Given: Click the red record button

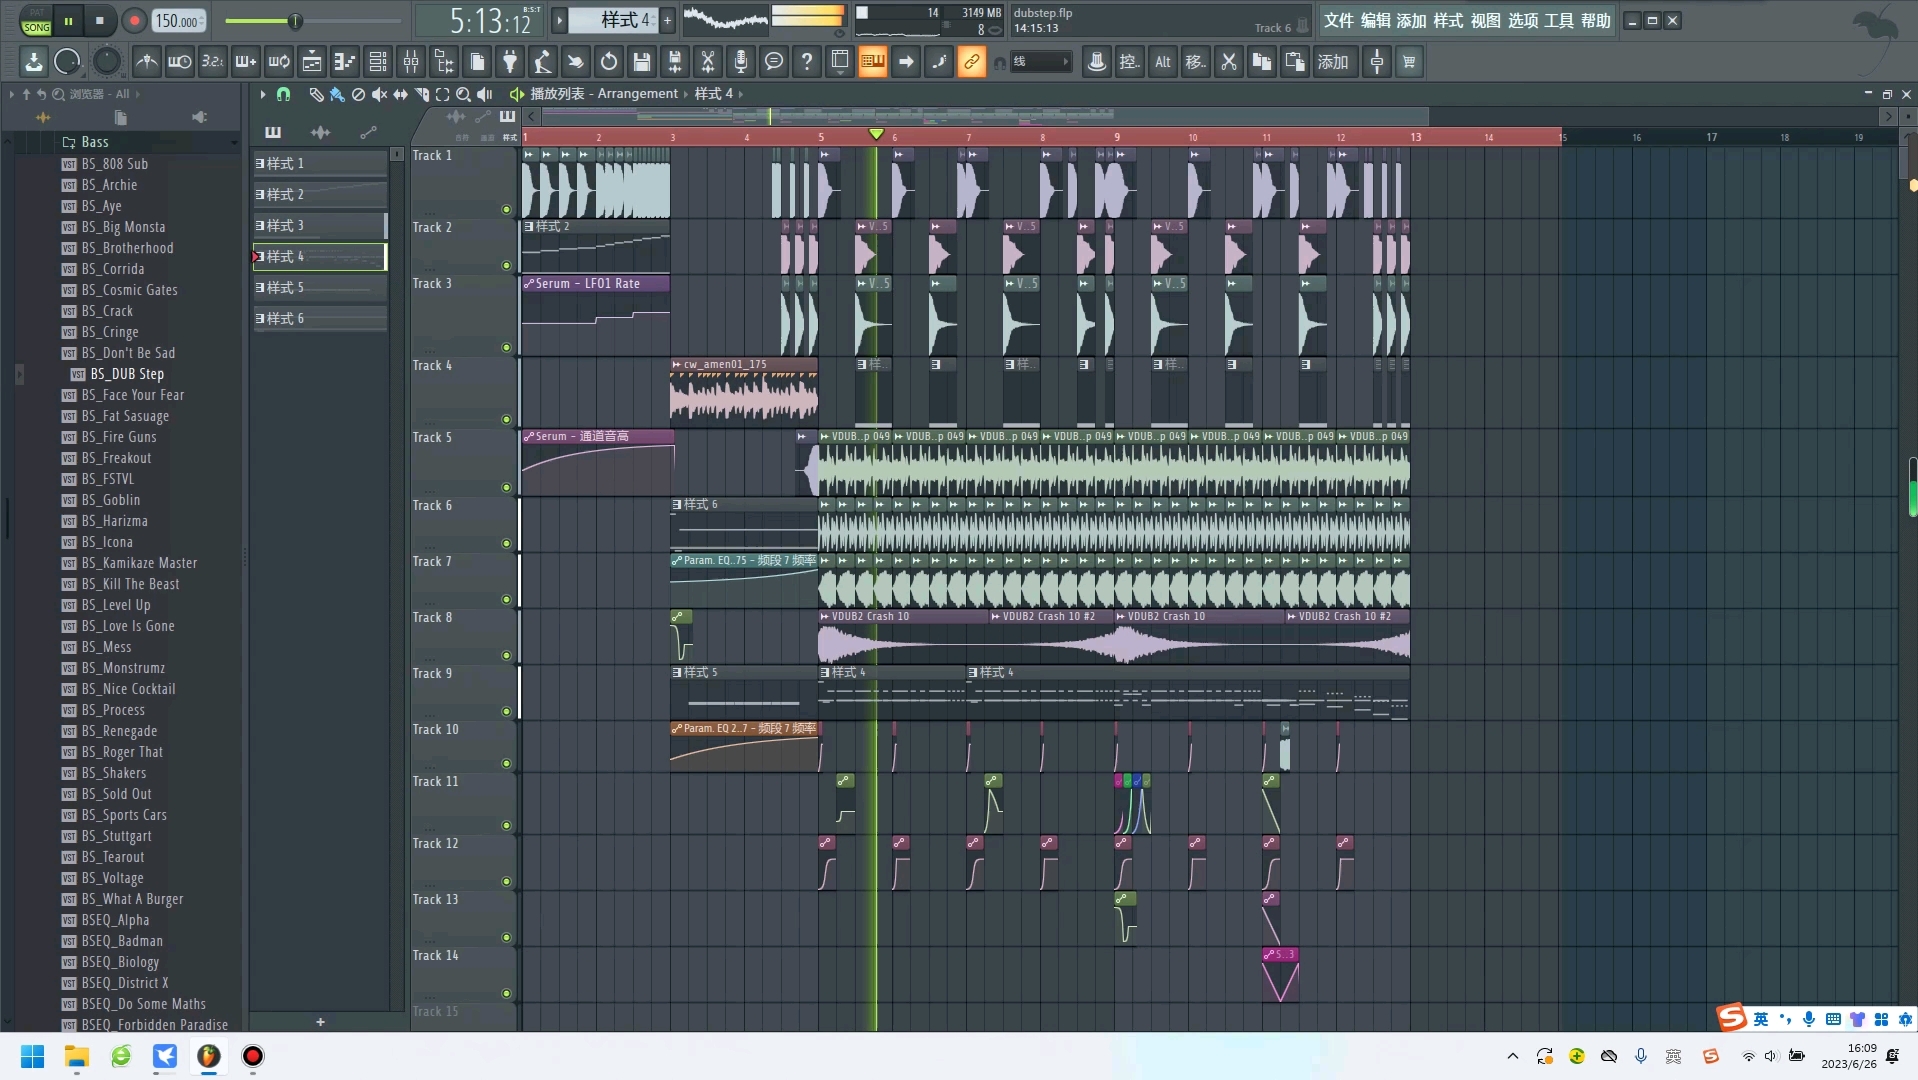Looking at the screenshot, I should click(134, 20).
